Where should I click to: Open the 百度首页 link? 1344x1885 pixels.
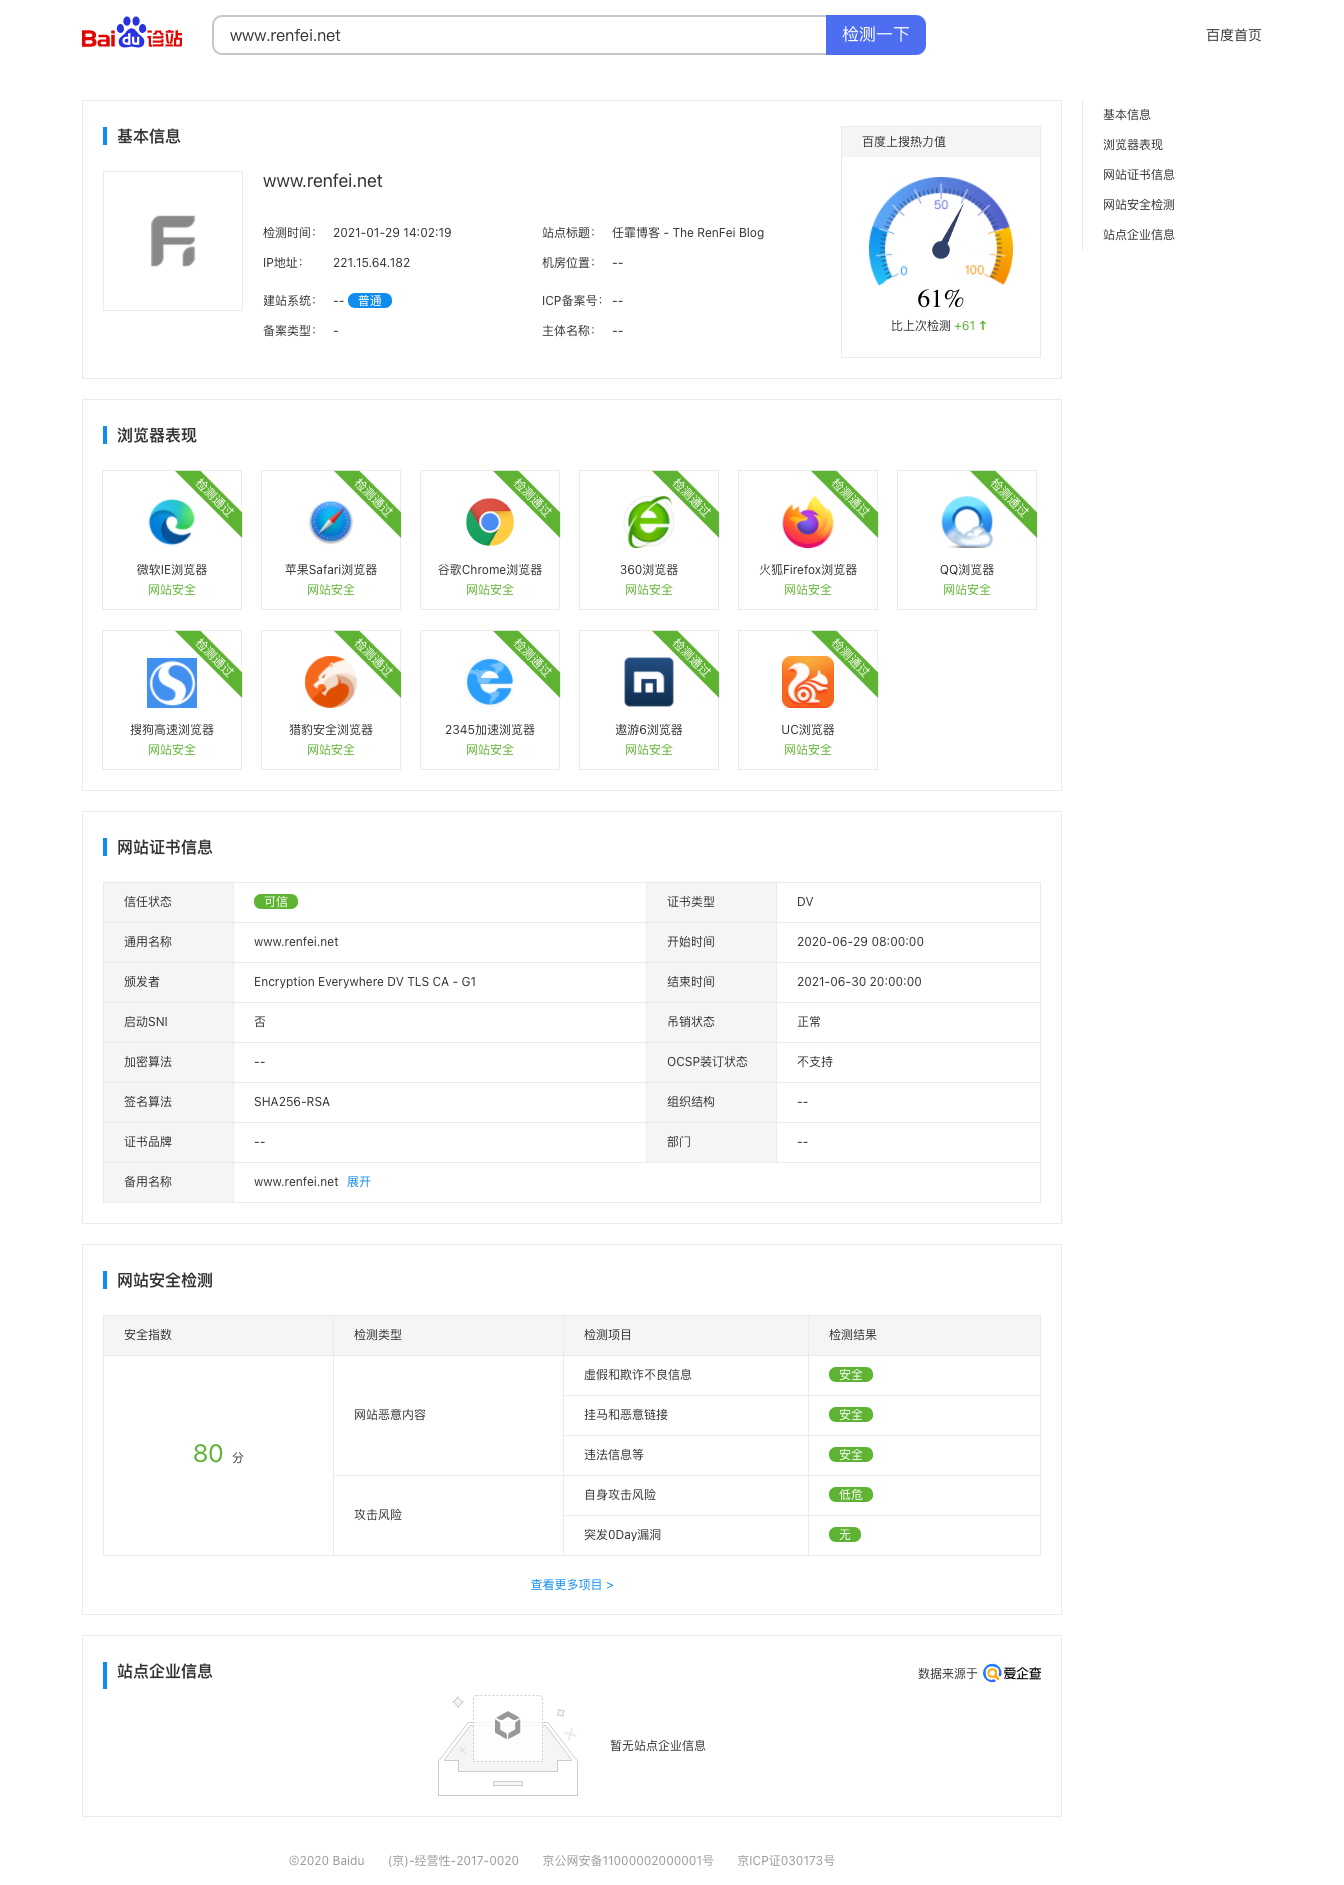coord(1233,35)
